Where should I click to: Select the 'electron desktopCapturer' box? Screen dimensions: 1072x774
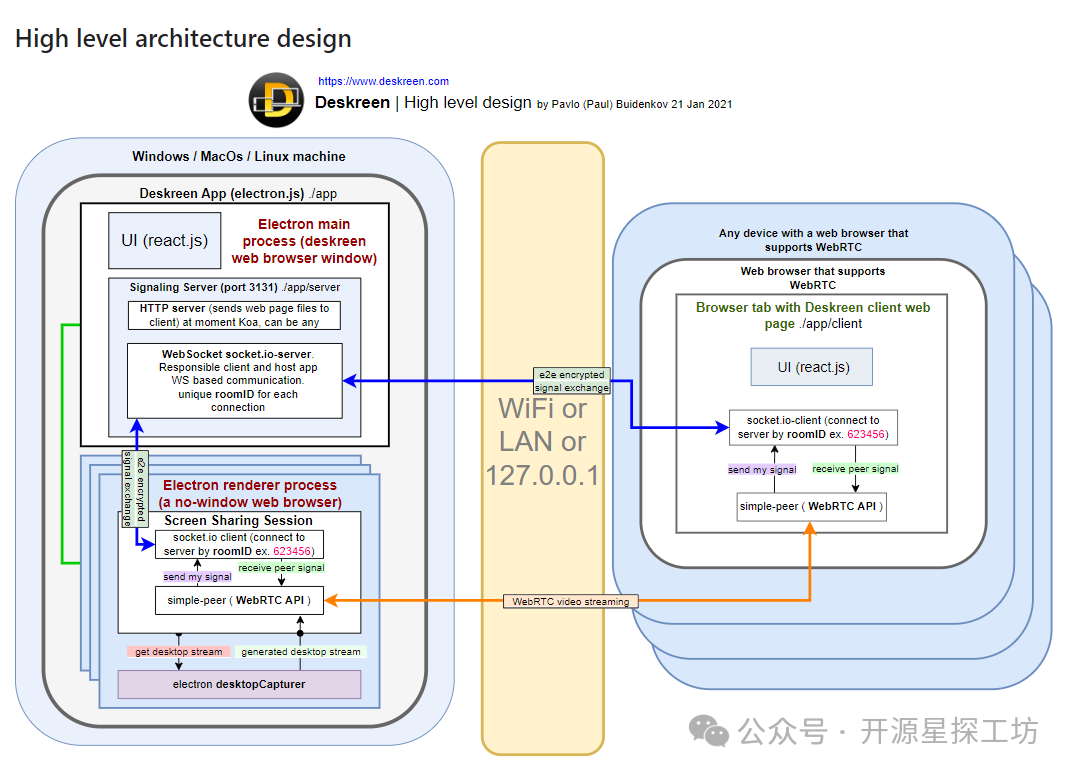tap(239, 684)
